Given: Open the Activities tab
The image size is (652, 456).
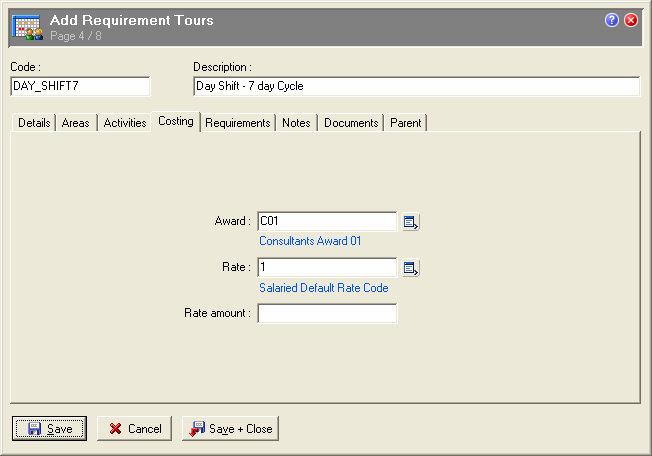Looking at the screenshot, I should (125, 123).
